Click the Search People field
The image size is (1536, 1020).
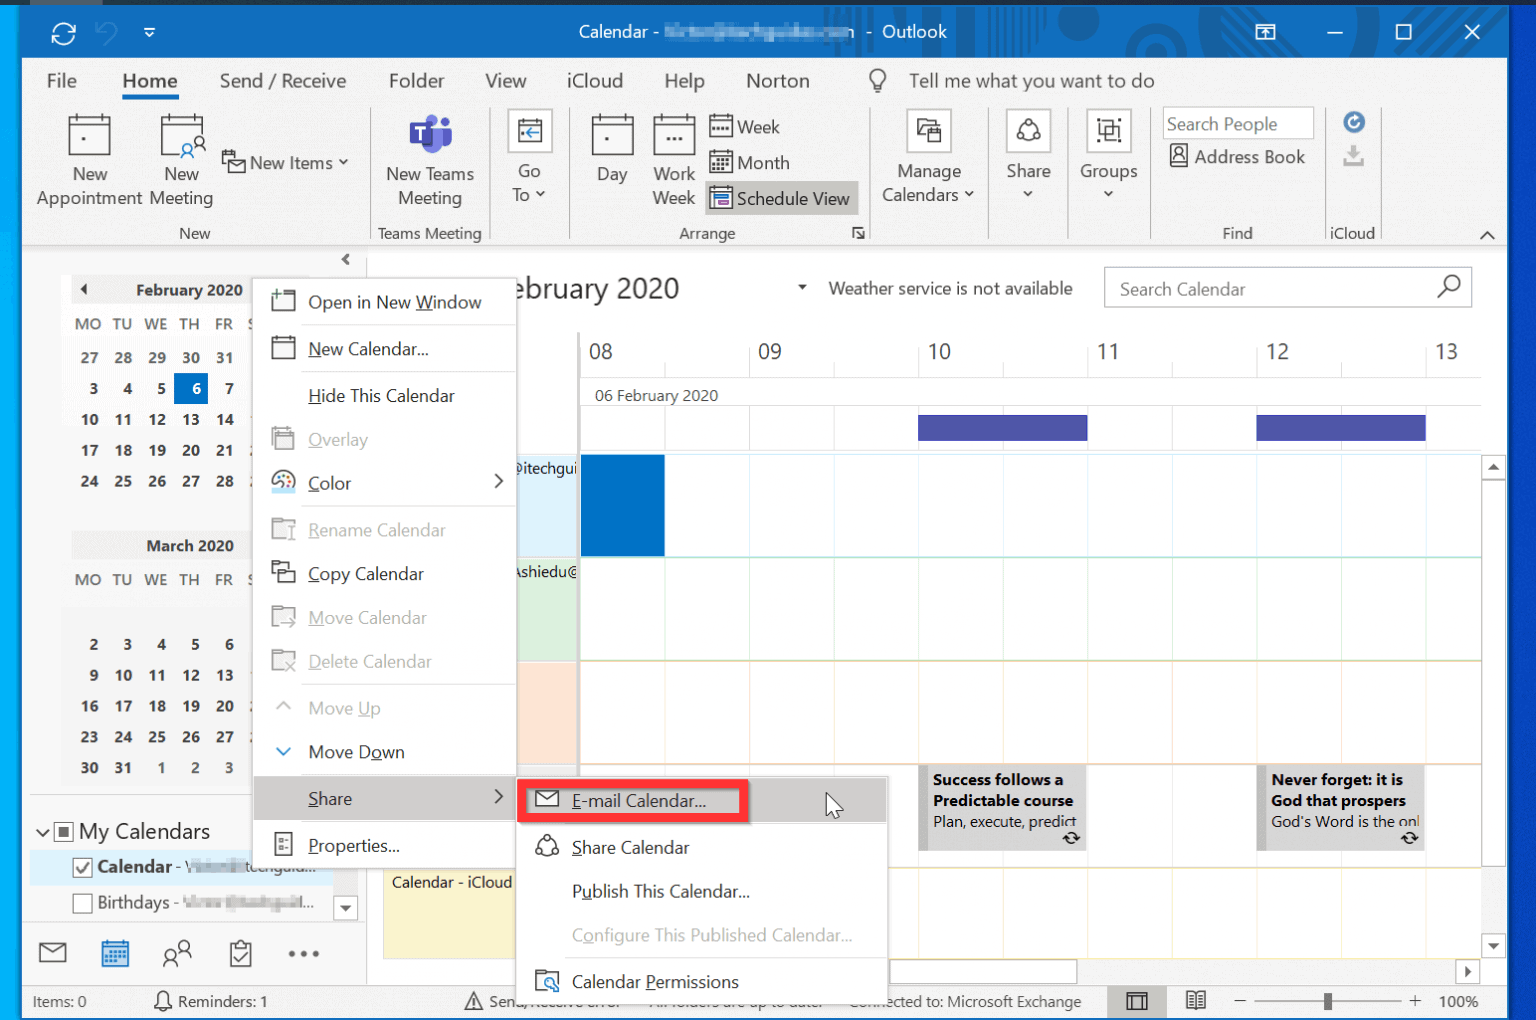click(x=1238, y=124)
